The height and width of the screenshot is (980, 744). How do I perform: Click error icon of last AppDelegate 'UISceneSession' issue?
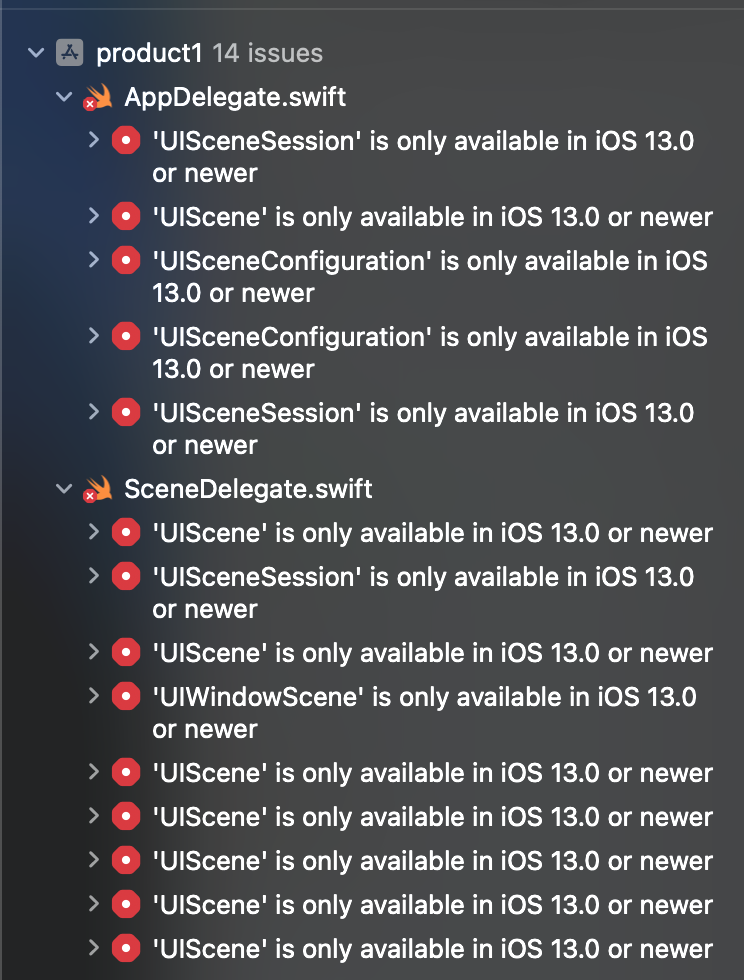pos(126,412)
